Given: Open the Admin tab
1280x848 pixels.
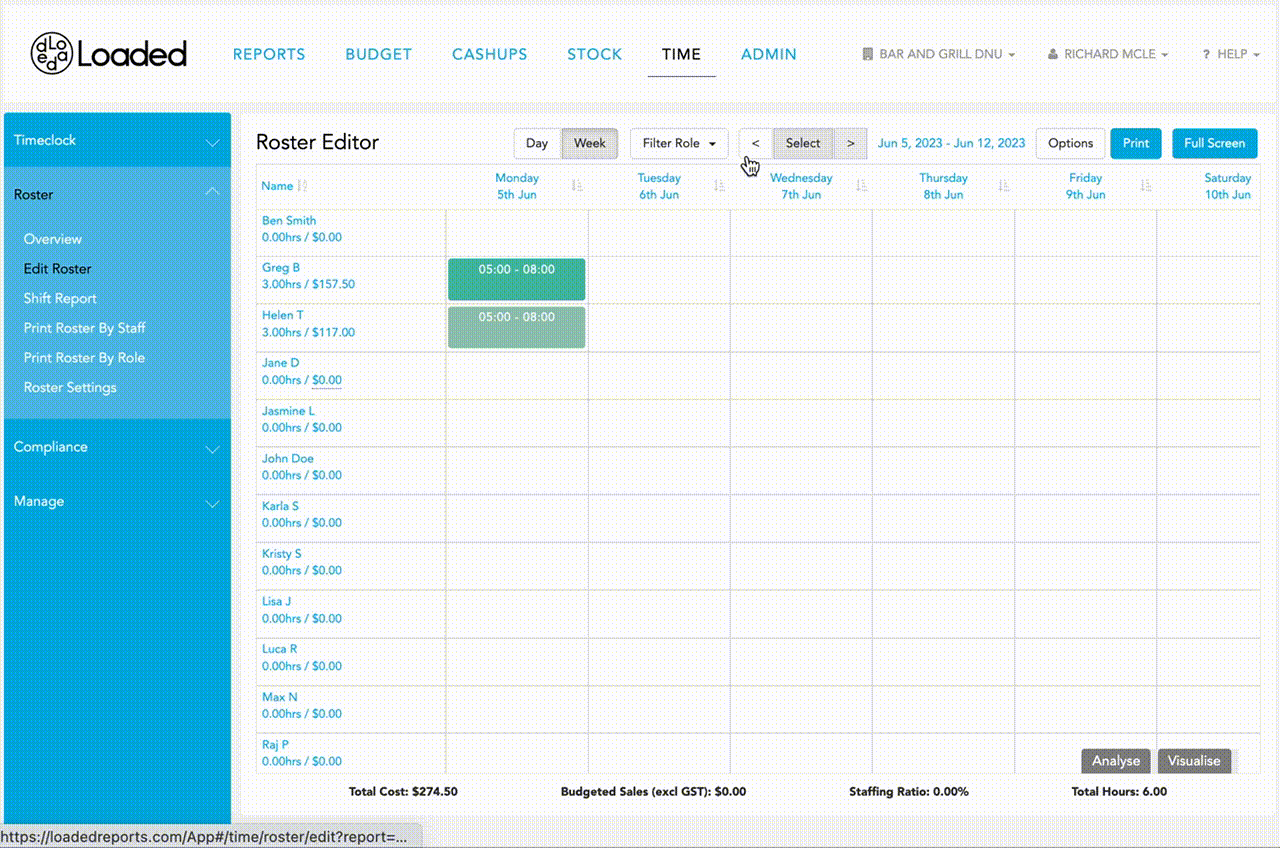Looking at the screenshot, I should pos(769,54).
